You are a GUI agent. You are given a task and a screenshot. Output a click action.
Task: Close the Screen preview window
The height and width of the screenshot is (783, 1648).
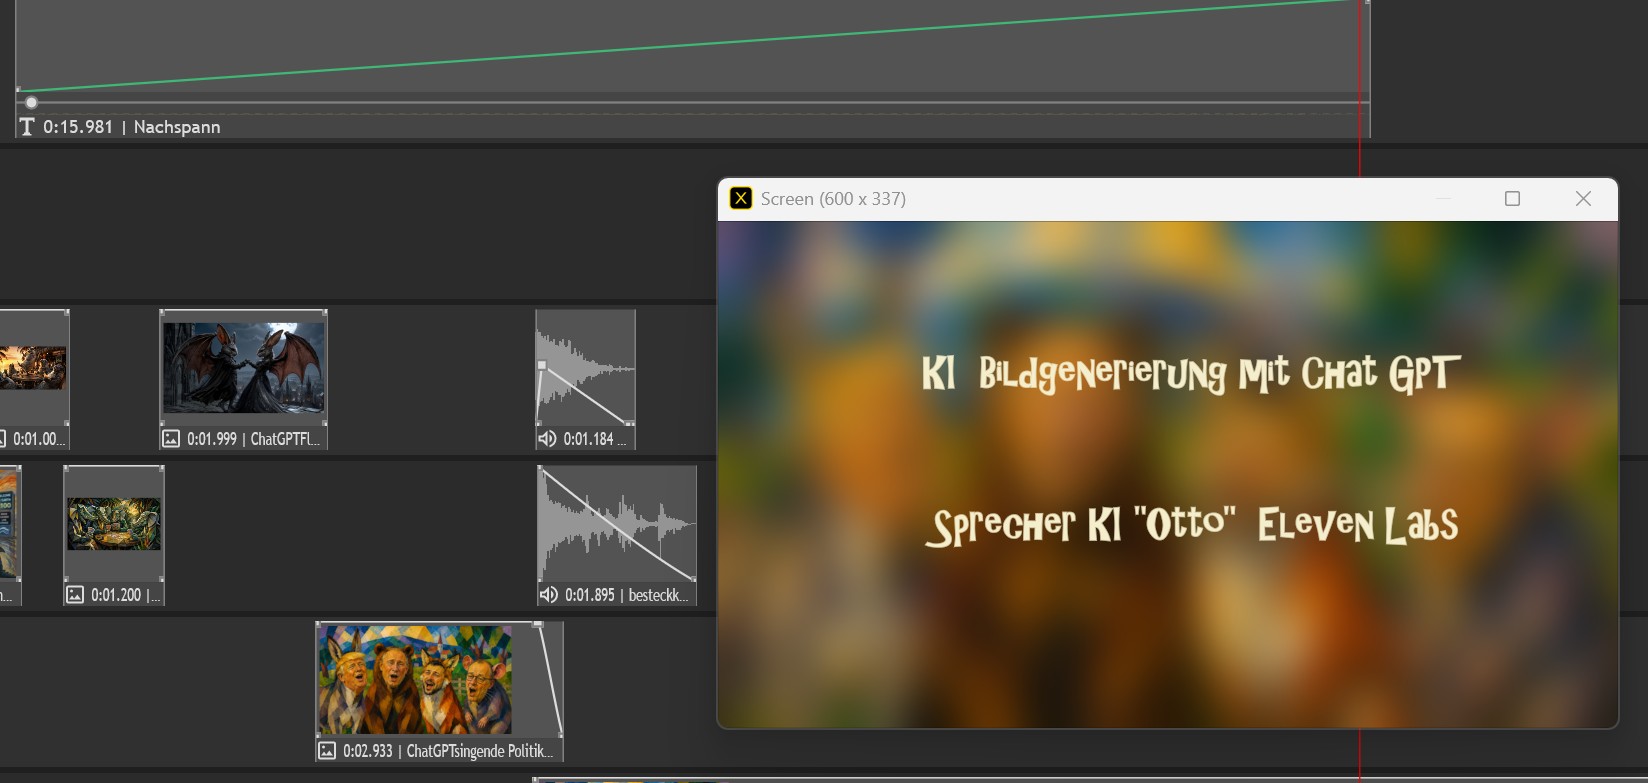click(1583, 198)
